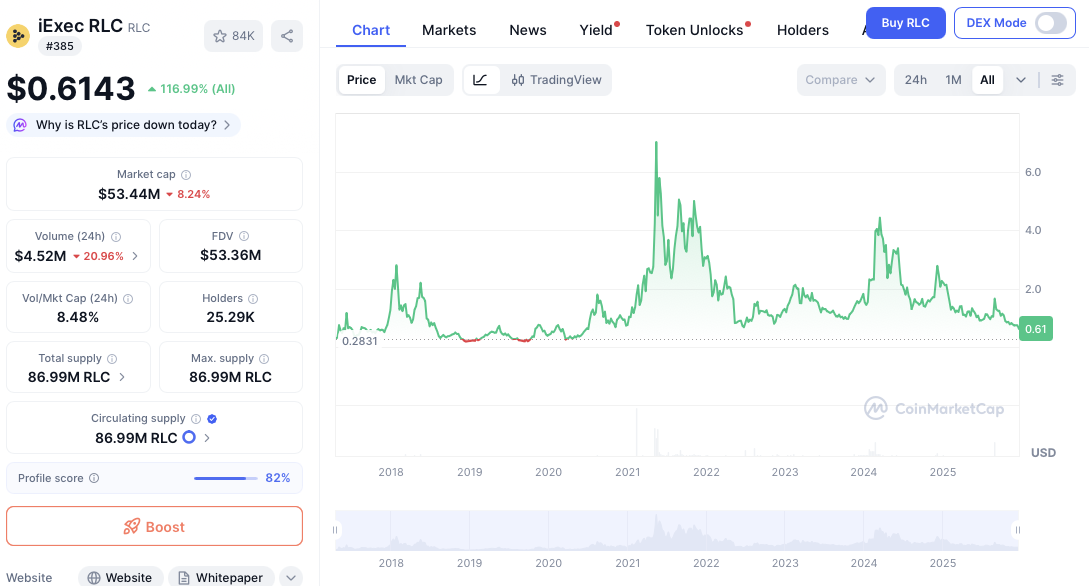Image resolution: width=1089 pixels, height=586 pixels.
Task: Click the Buy RLC button
Action: click(x=905, y=23)
